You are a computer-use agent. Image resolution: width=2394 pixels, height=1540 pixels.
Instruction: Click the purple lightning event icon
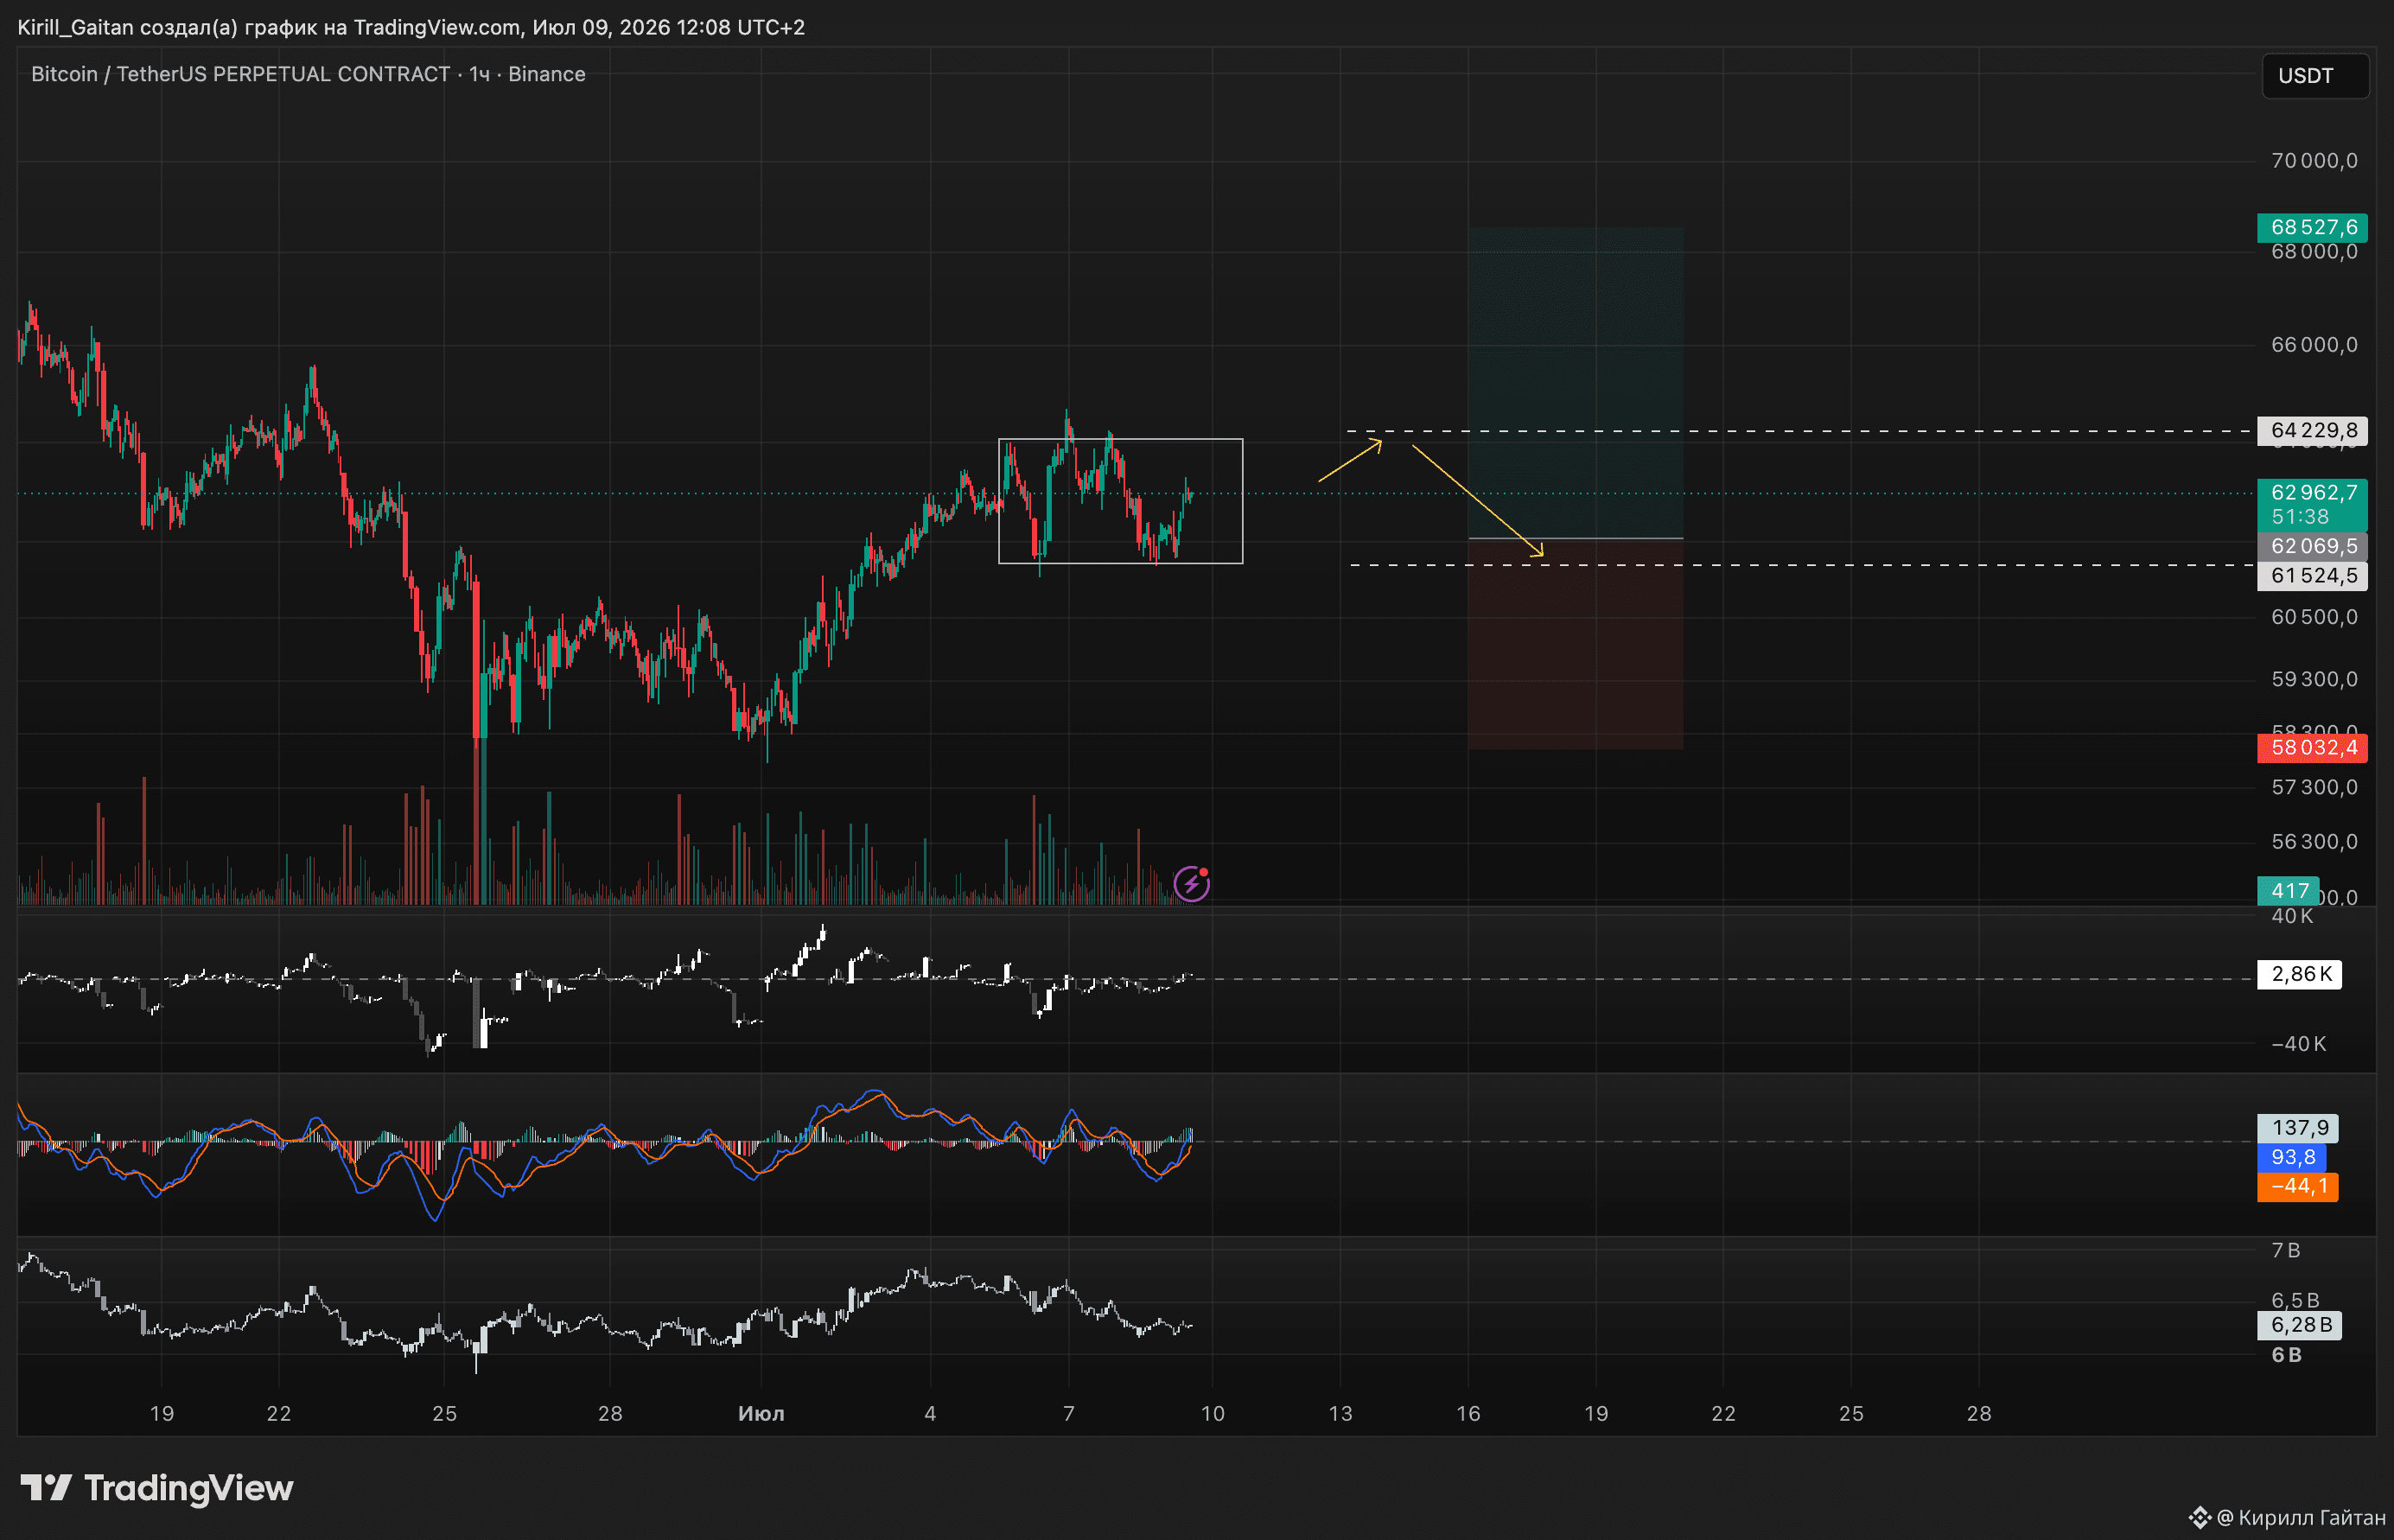tap(1191, 884)
